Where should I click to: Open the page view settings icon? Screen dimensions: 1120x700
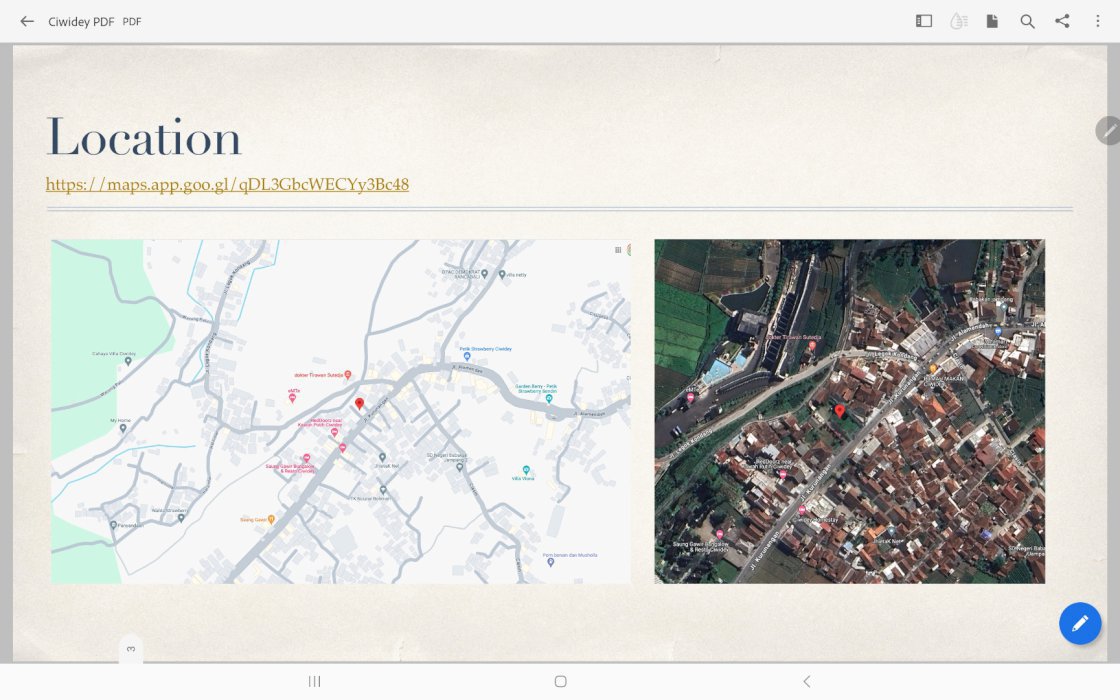(992, 21)
